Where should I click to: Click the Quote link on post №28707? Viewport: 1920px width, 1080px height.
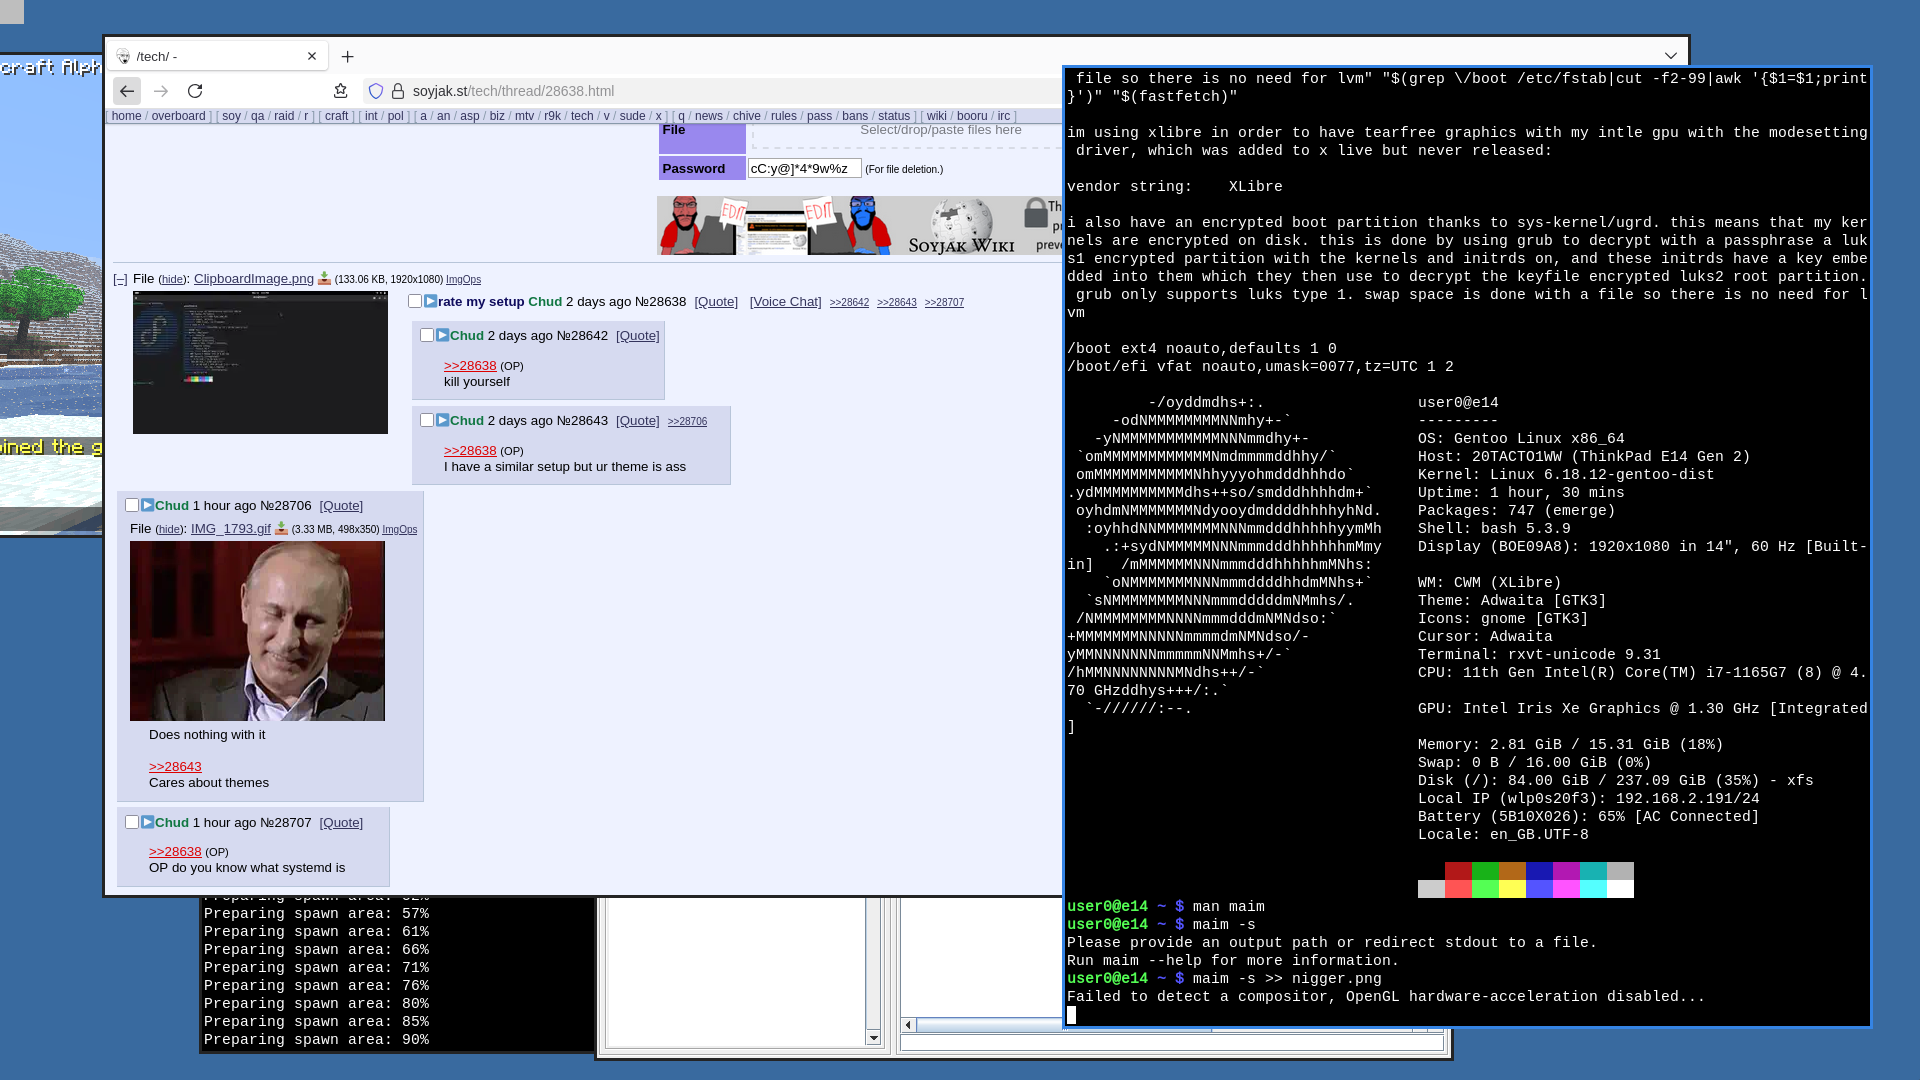[341, 822]
